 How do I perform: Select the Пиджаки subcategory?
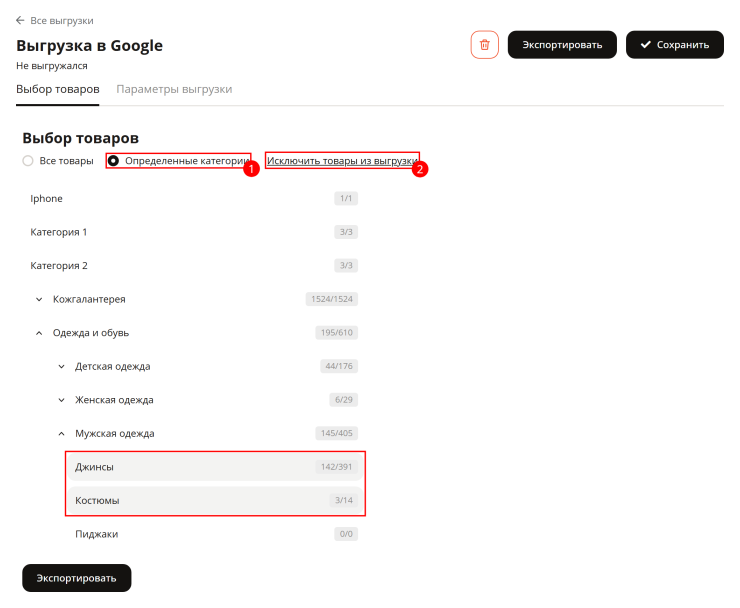[x=215, y=534]
